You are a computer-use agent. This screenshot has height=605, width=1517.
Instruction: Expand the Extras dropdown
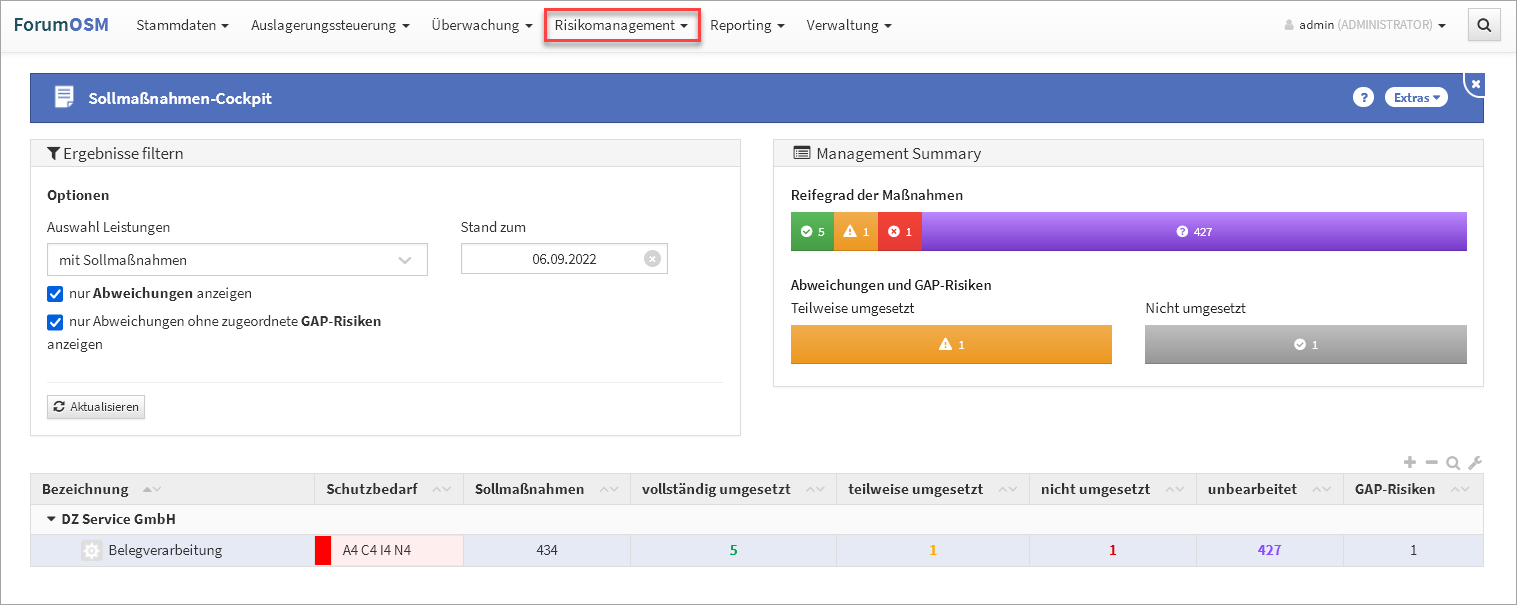pos(1416,97)
